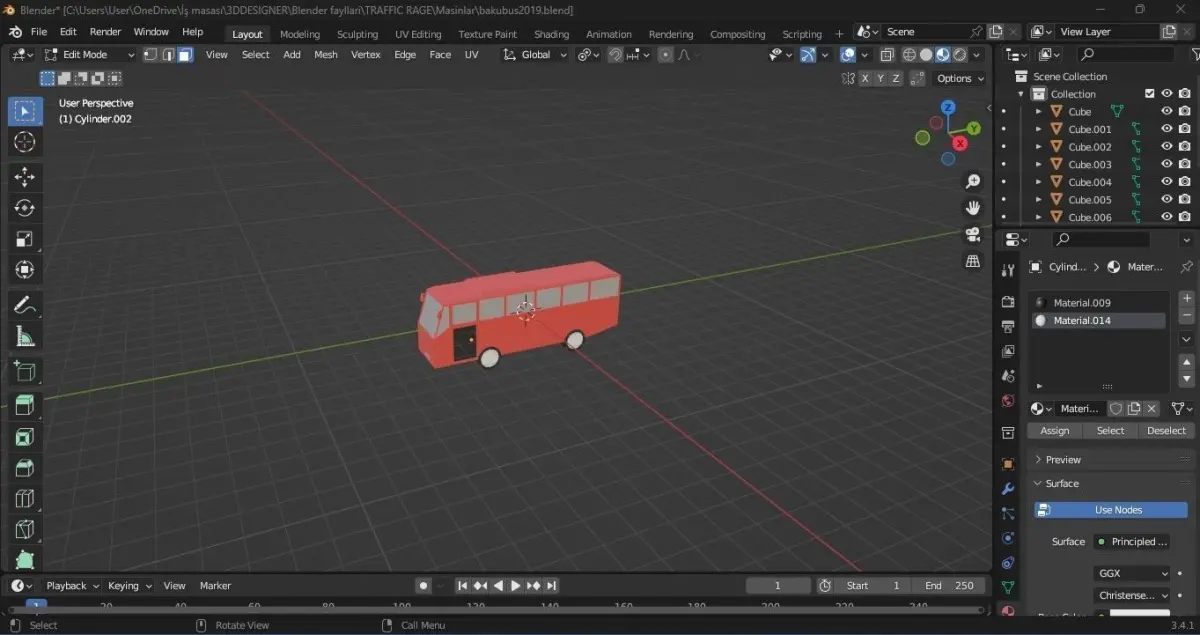Click the material Select button
1200x635 pixels.
click(x=1110, y=431)
